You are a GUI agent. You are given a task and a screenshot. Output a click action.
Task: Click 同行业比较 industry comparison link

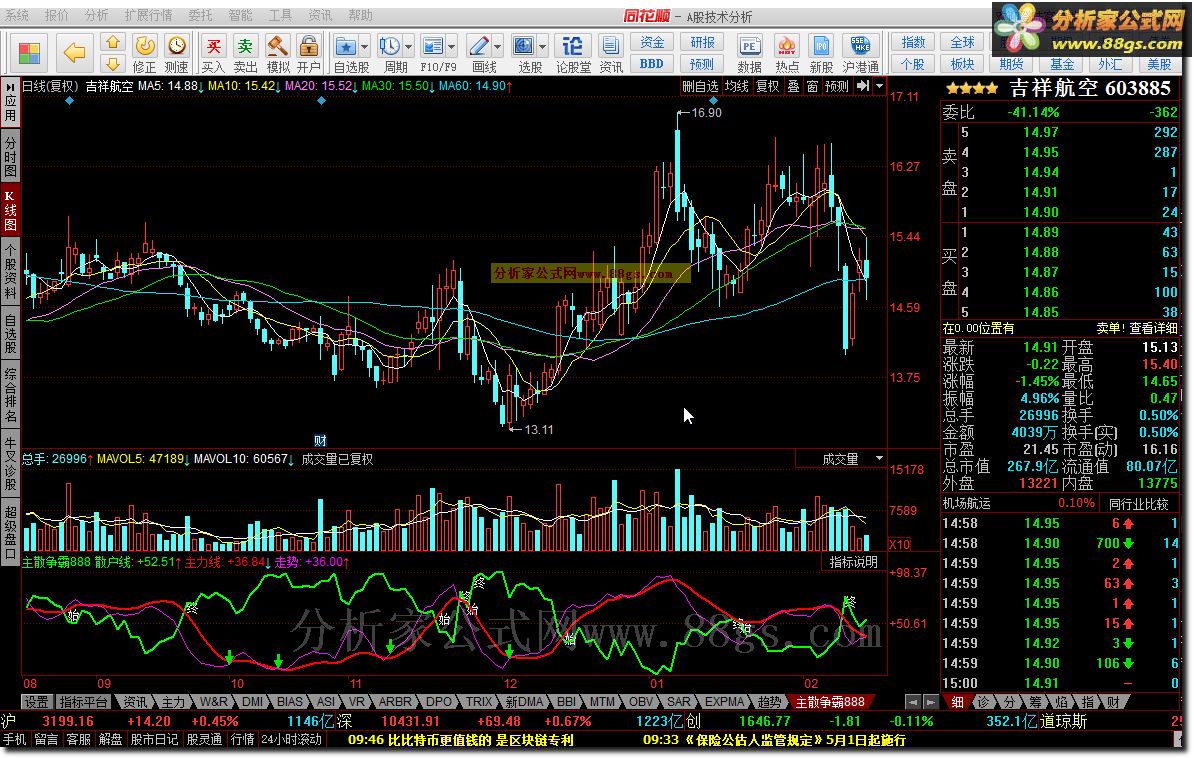click(x=1138, y=504)
